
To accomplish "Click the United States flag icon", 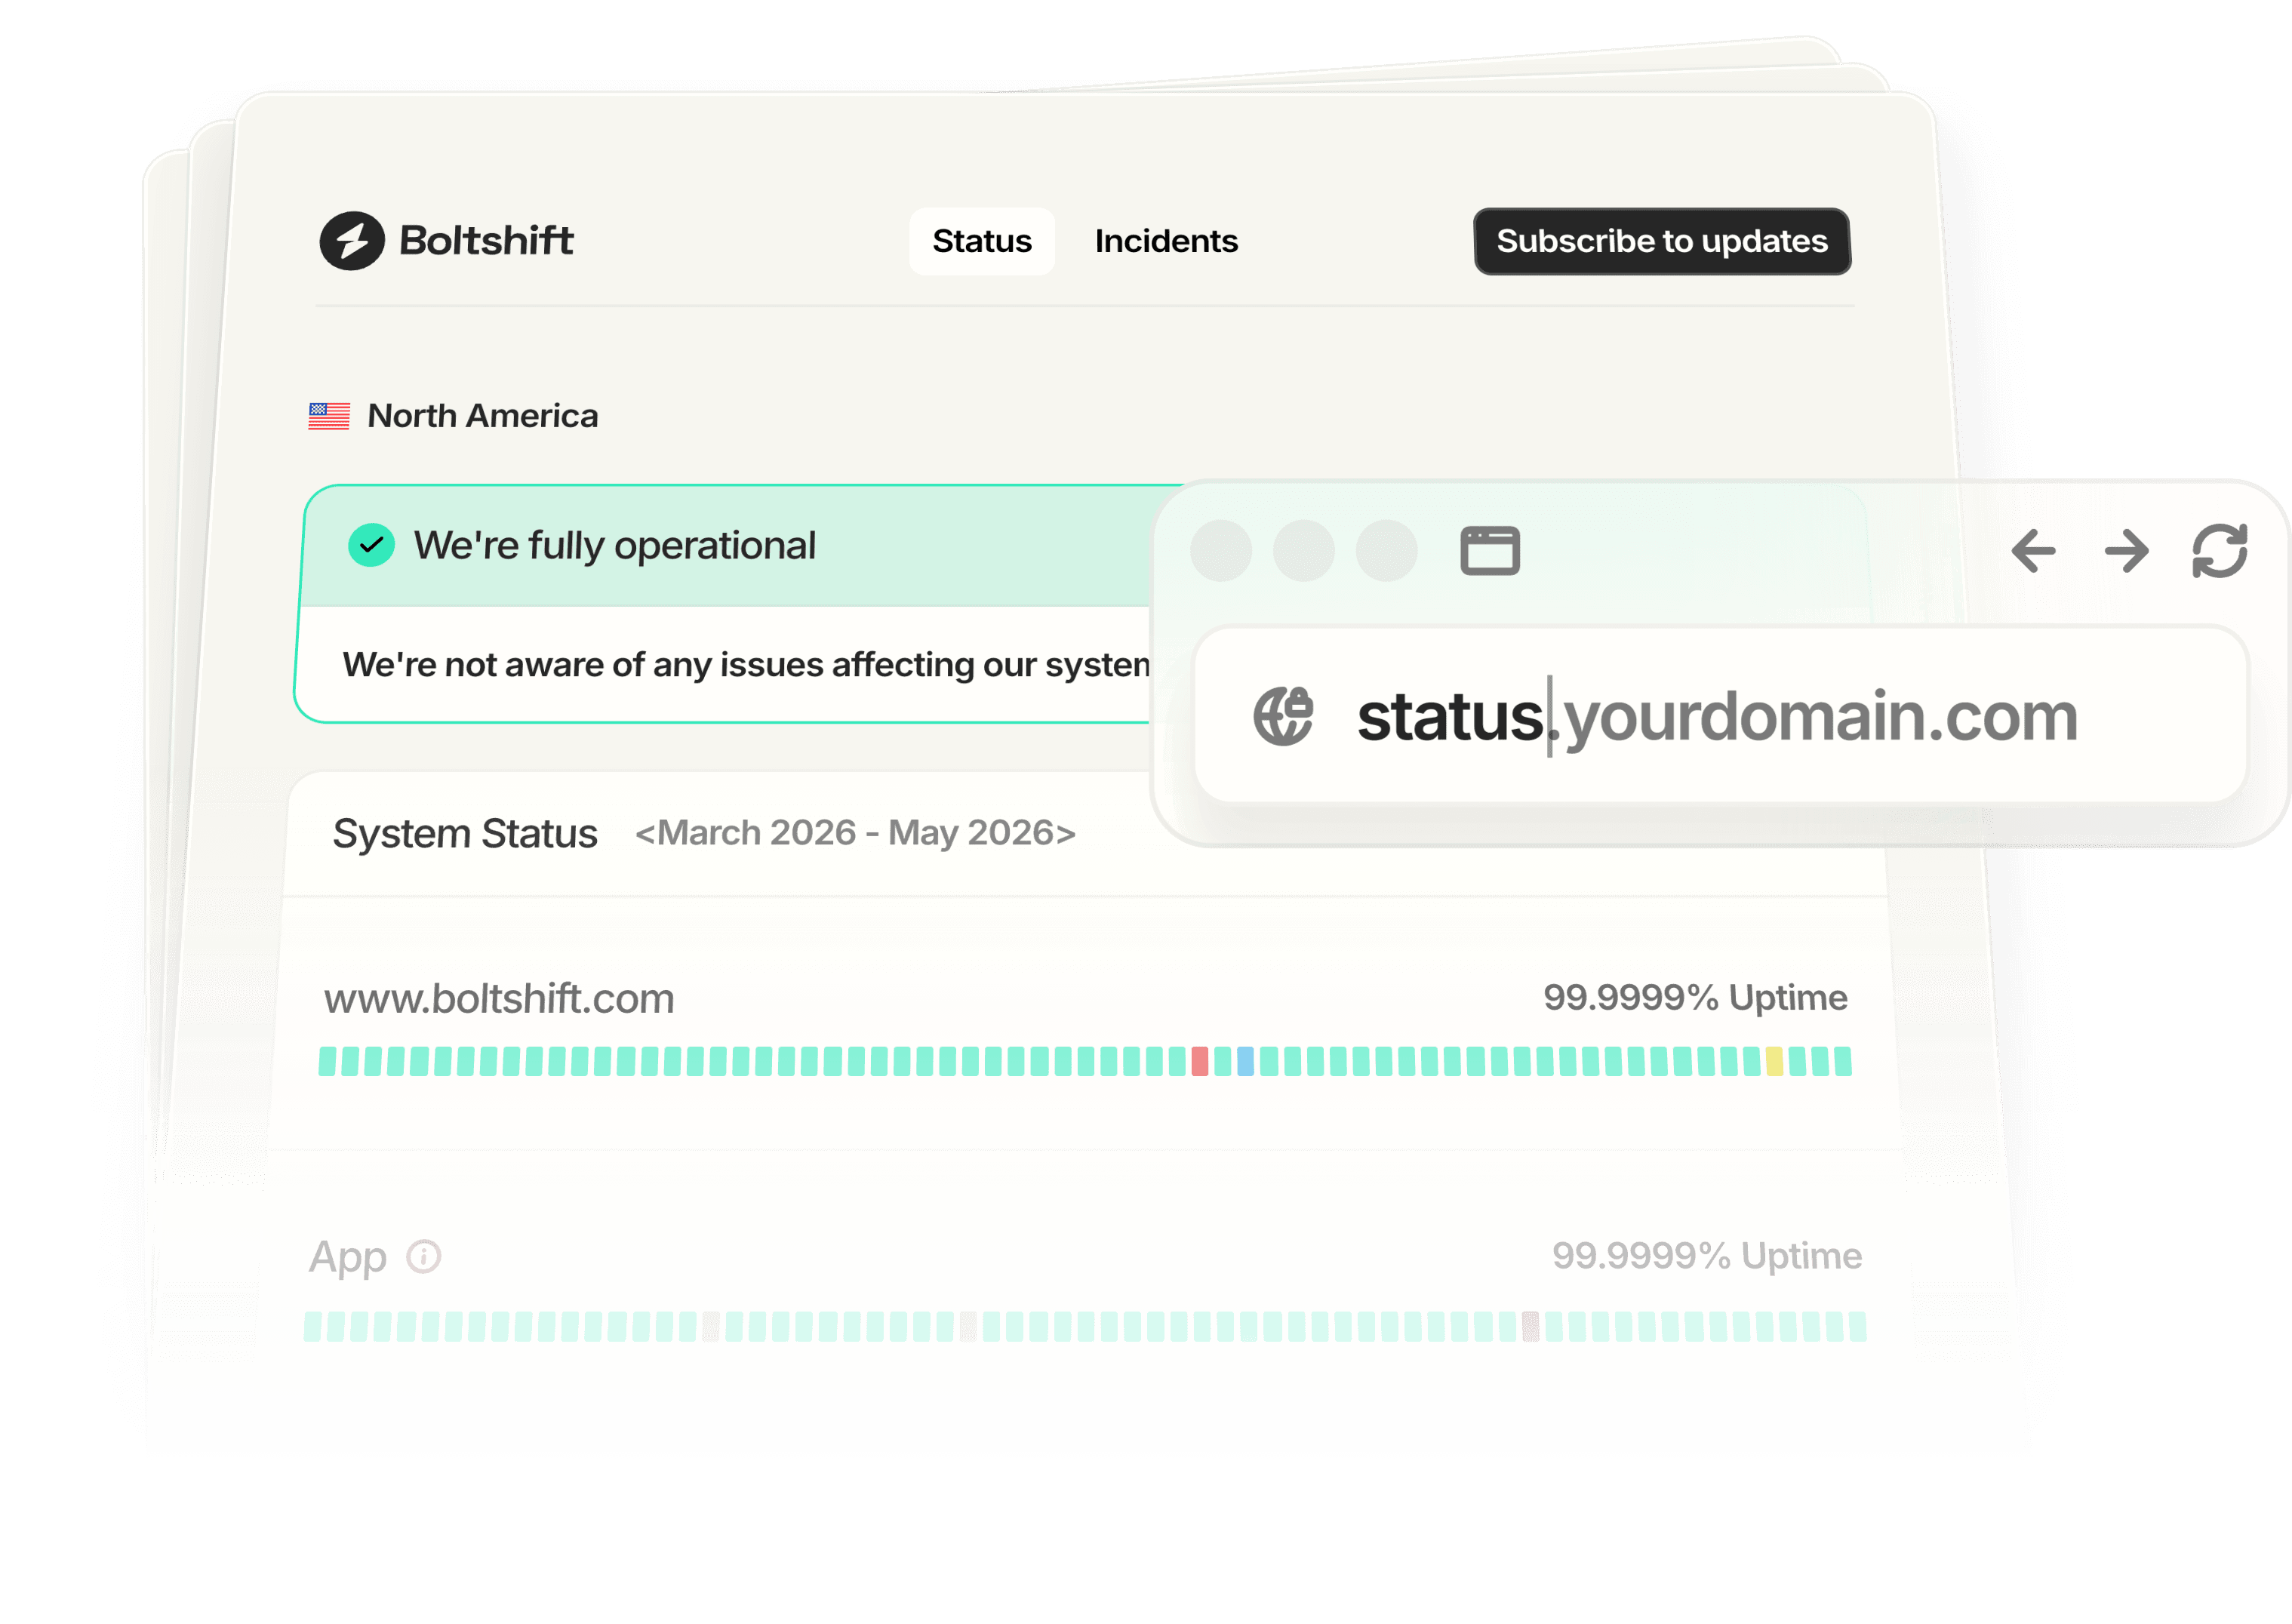I will 329,416.
